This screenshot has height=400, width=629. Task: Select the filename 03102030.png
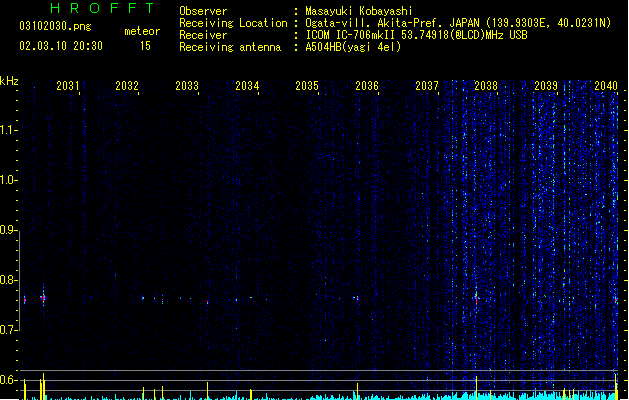[55, 26]
